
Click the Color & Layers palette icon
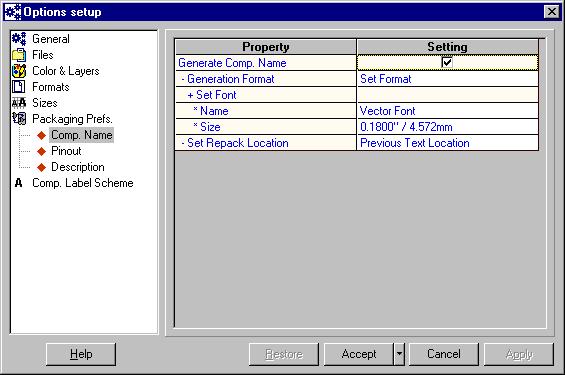tap(19, 71)
